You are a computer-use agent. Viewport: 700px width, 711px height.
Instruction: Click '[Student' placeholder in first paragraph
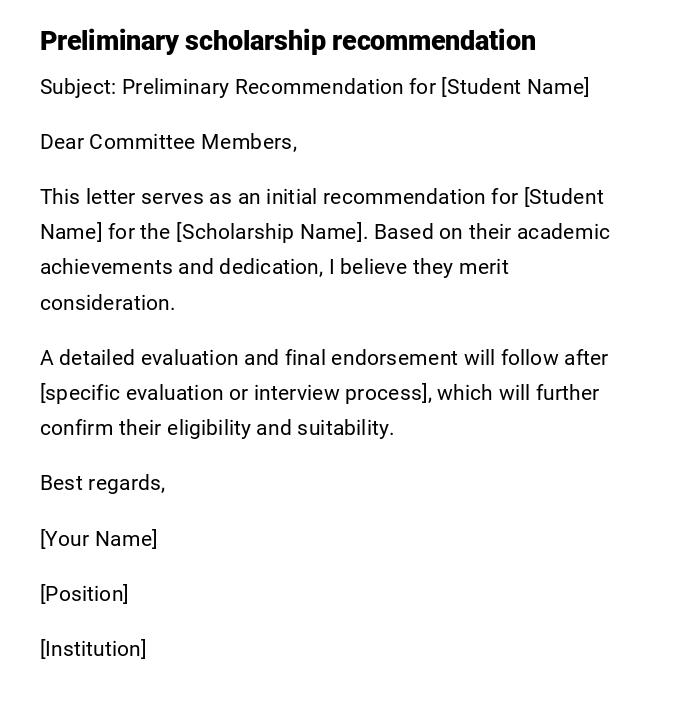[x=563, y=197]
